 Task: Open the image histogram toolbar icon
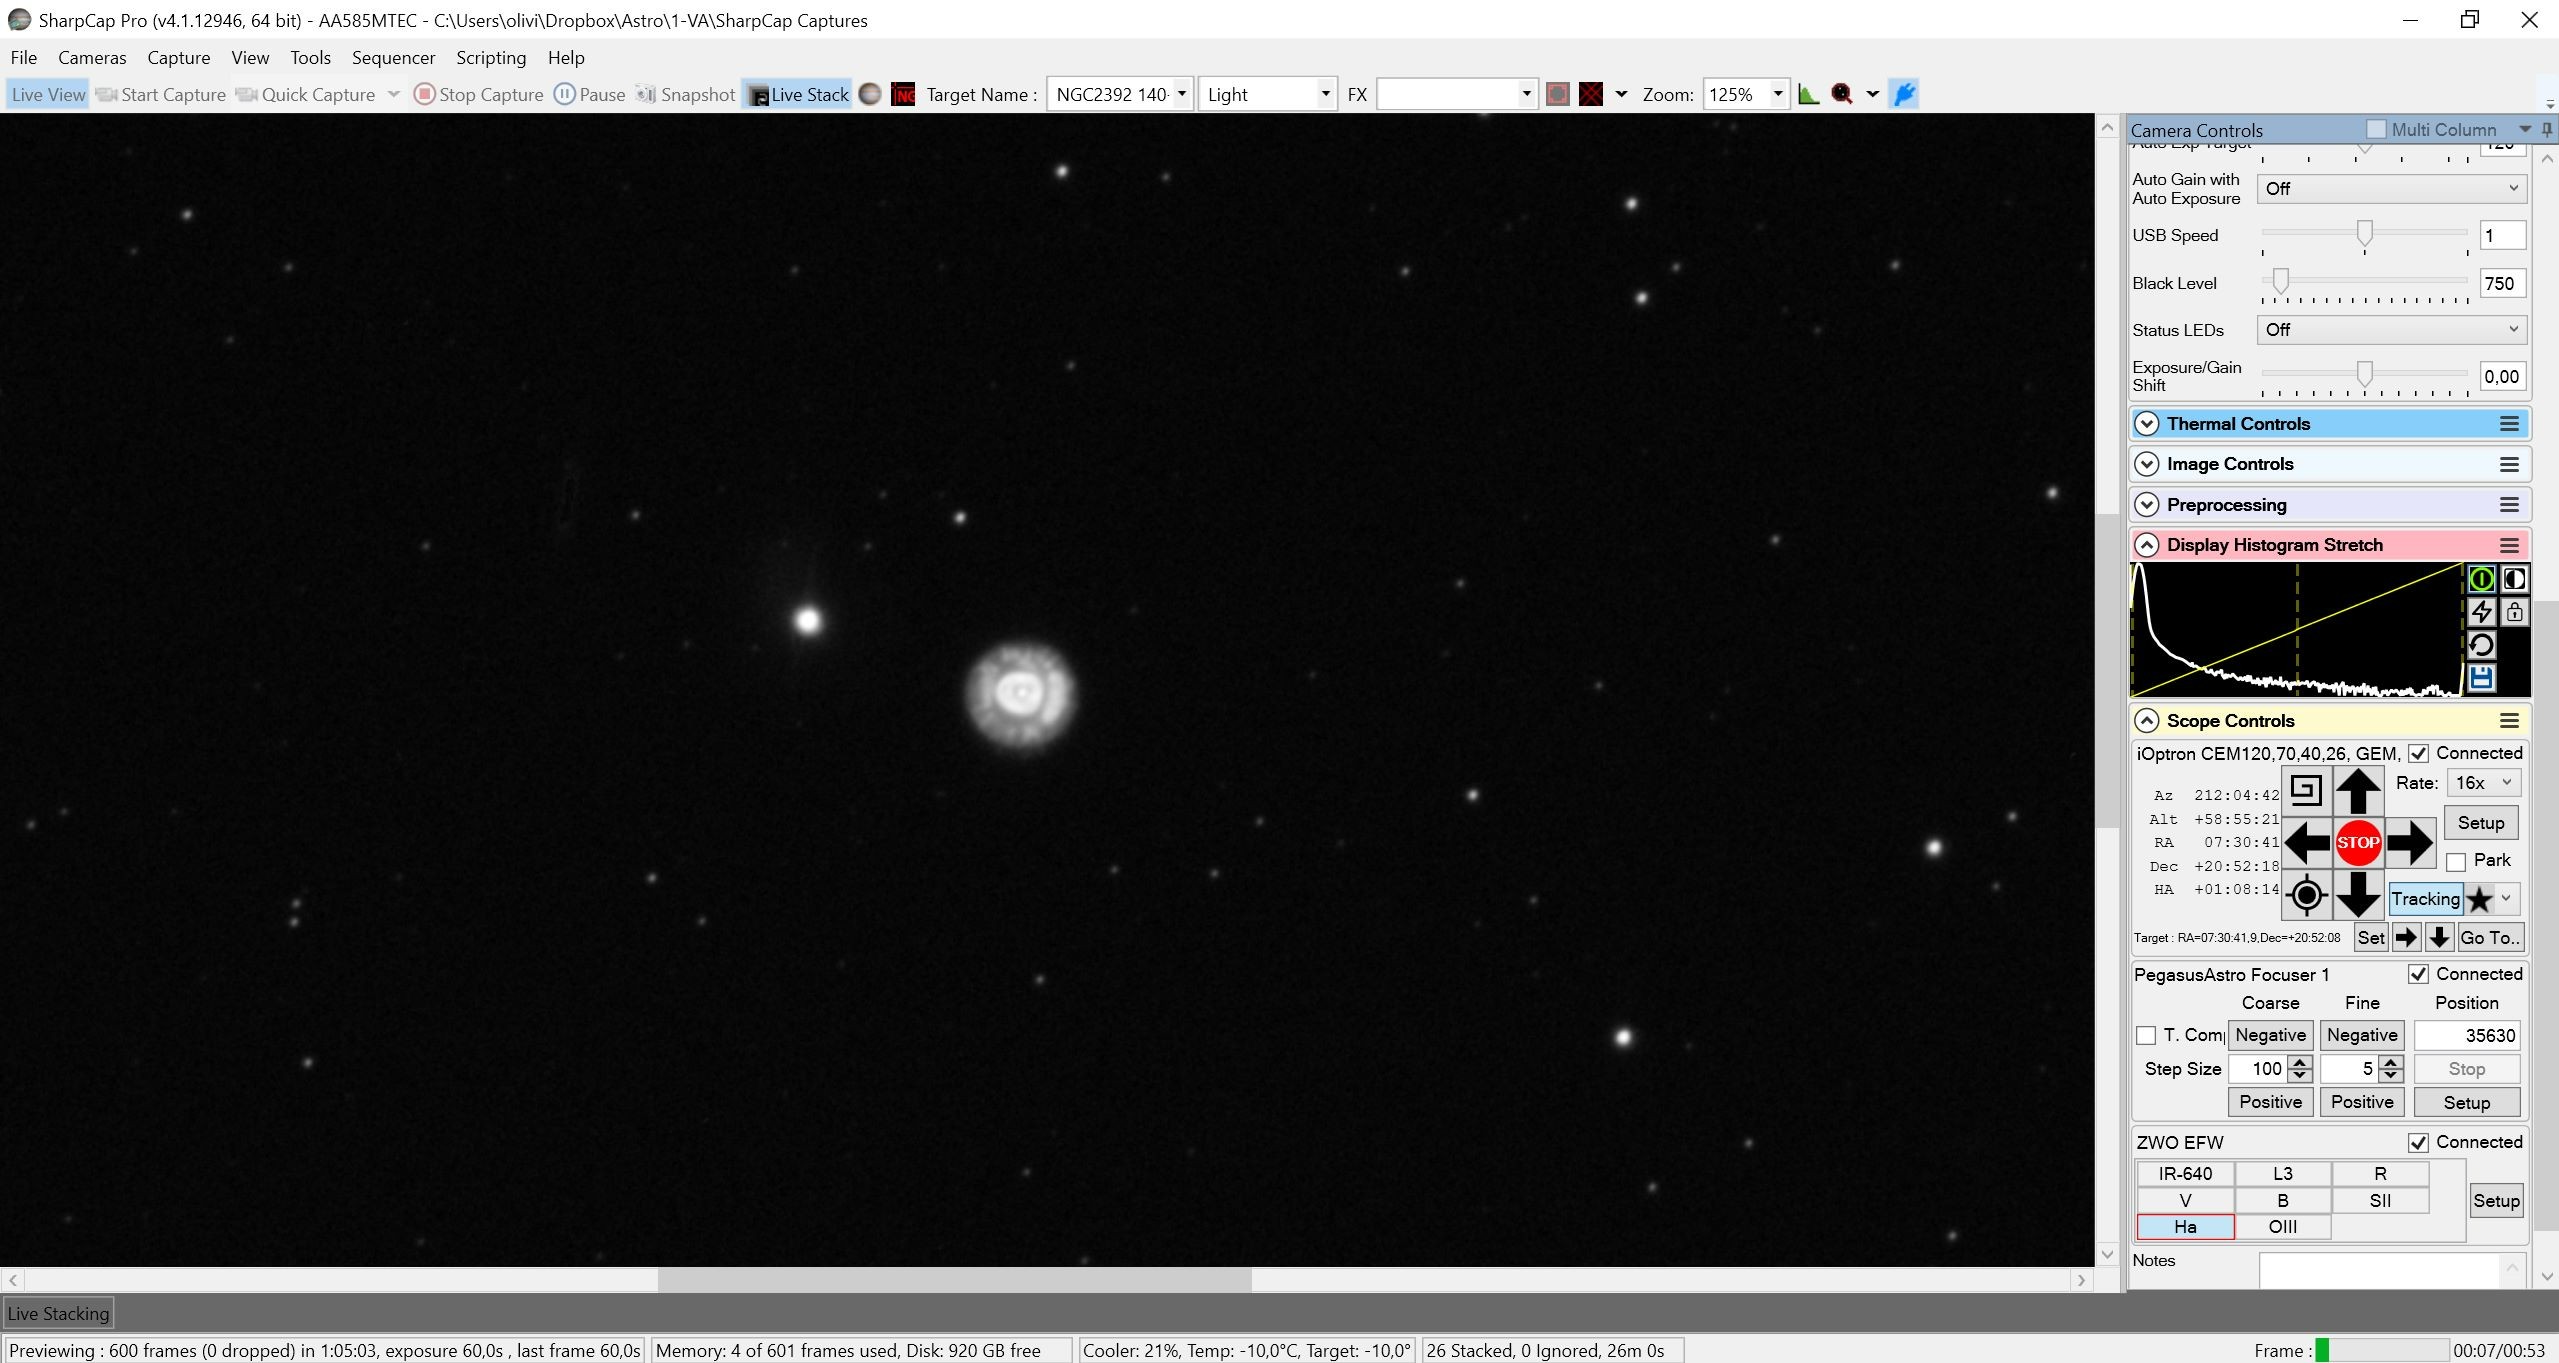click(1808, 94)
